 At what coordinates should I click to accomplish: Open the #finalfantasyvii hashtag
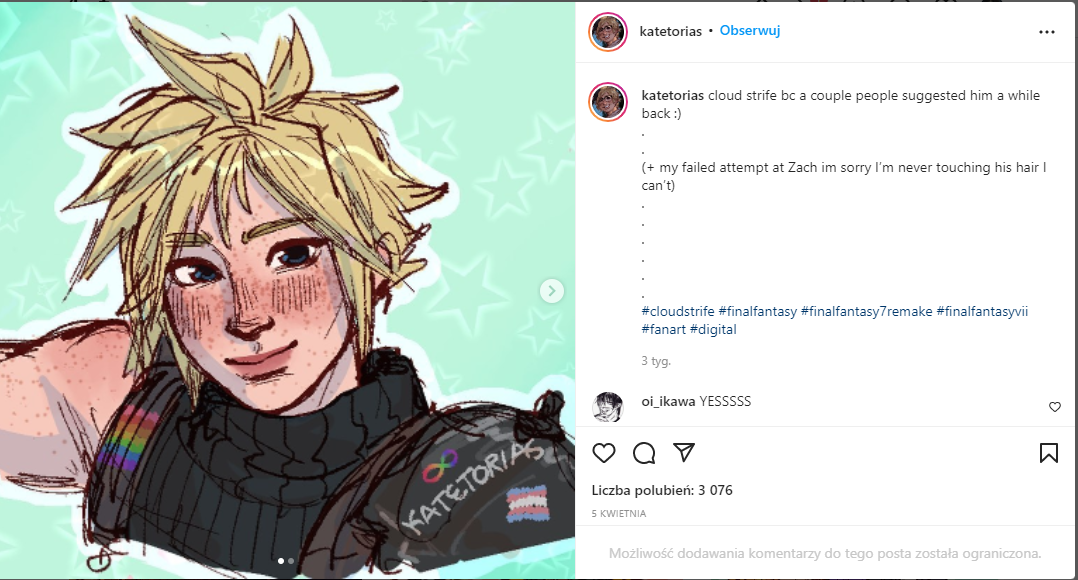point(982,311)
